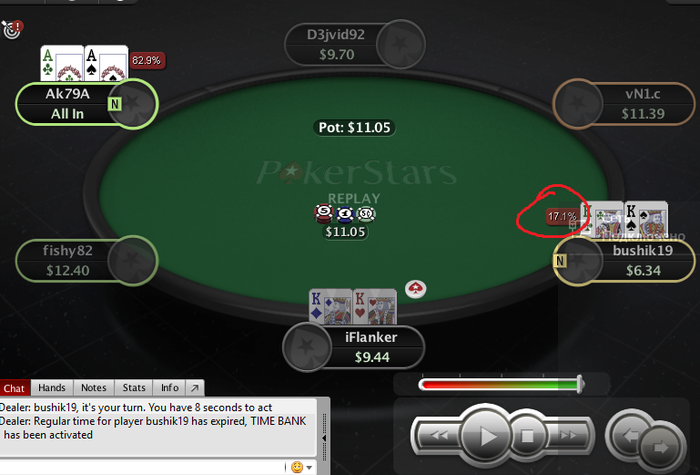The width and height of the screenshot is (700, 475).
Task: Click the fast-forward button in replayer
Action: pos(568,435)
